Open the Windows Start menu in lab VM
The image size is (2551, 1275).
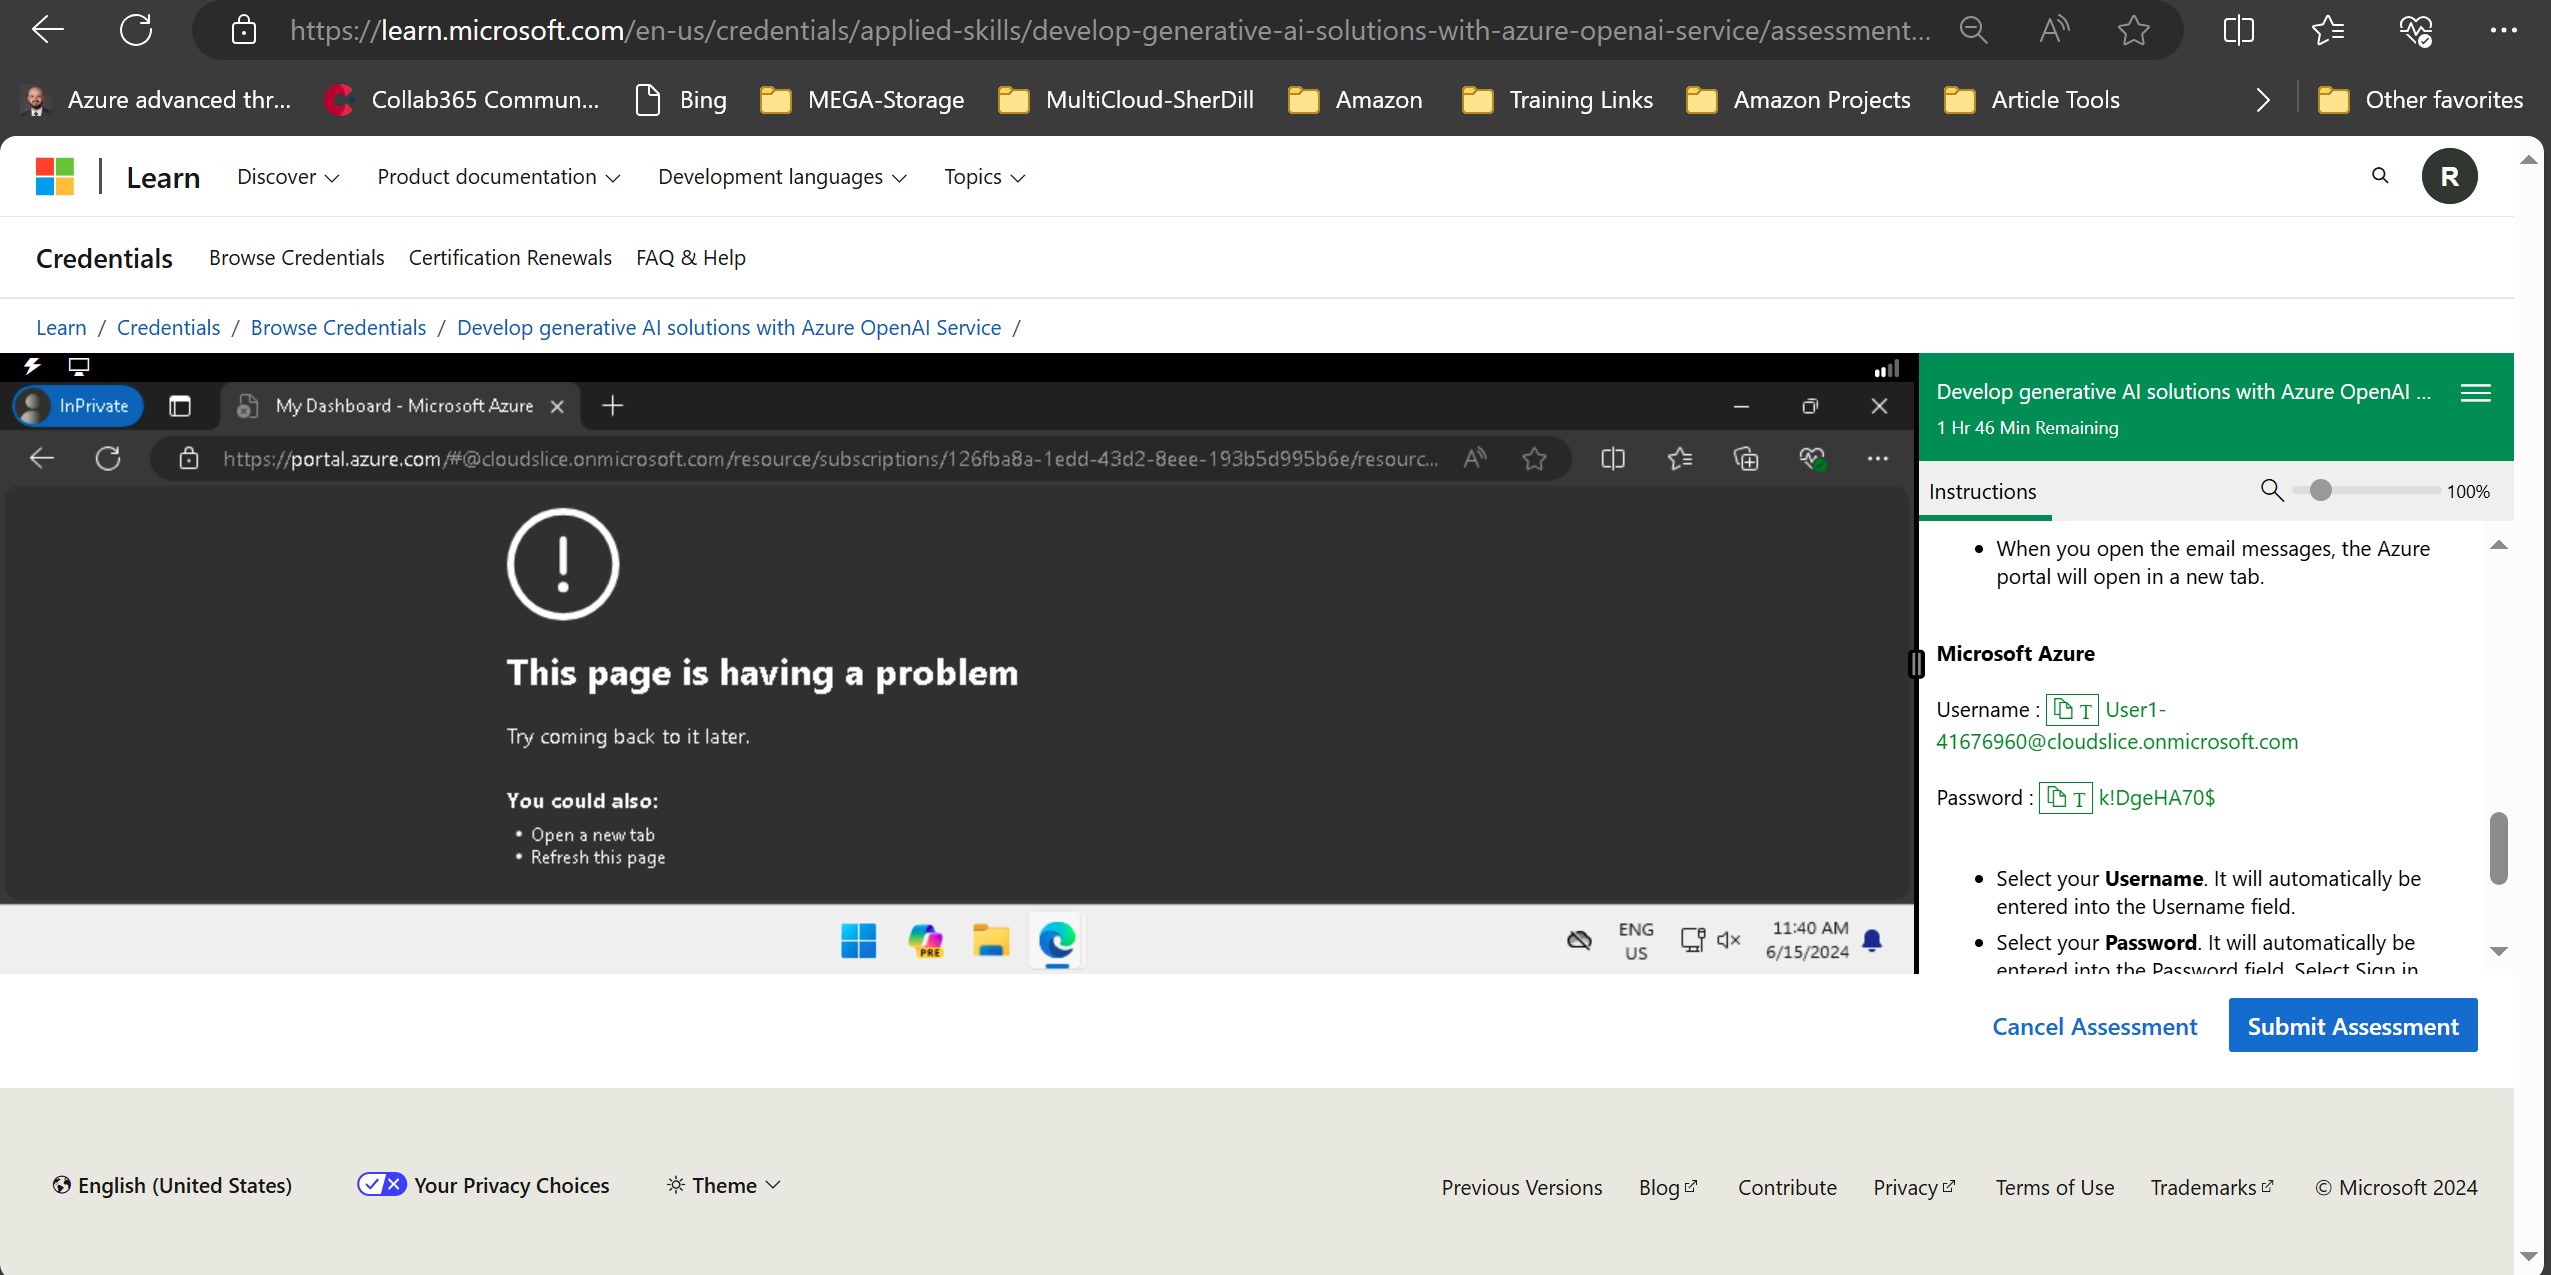coord(858,940)
